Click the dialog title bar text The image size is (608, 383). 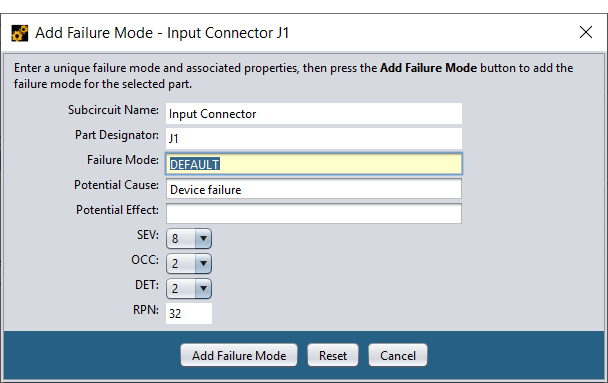[162, 33]
